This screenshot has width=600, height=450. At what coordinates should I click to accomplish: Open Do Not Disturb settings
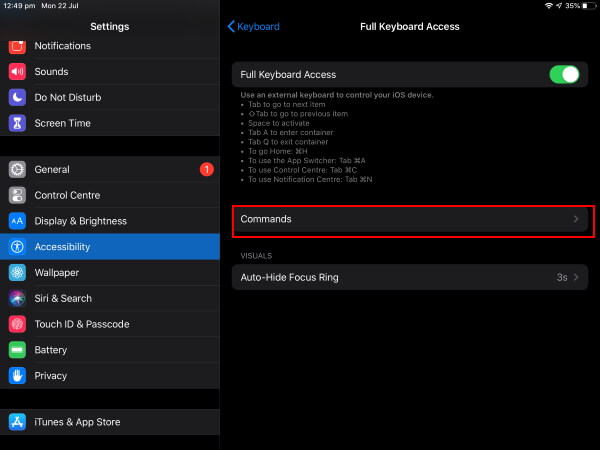110,97
